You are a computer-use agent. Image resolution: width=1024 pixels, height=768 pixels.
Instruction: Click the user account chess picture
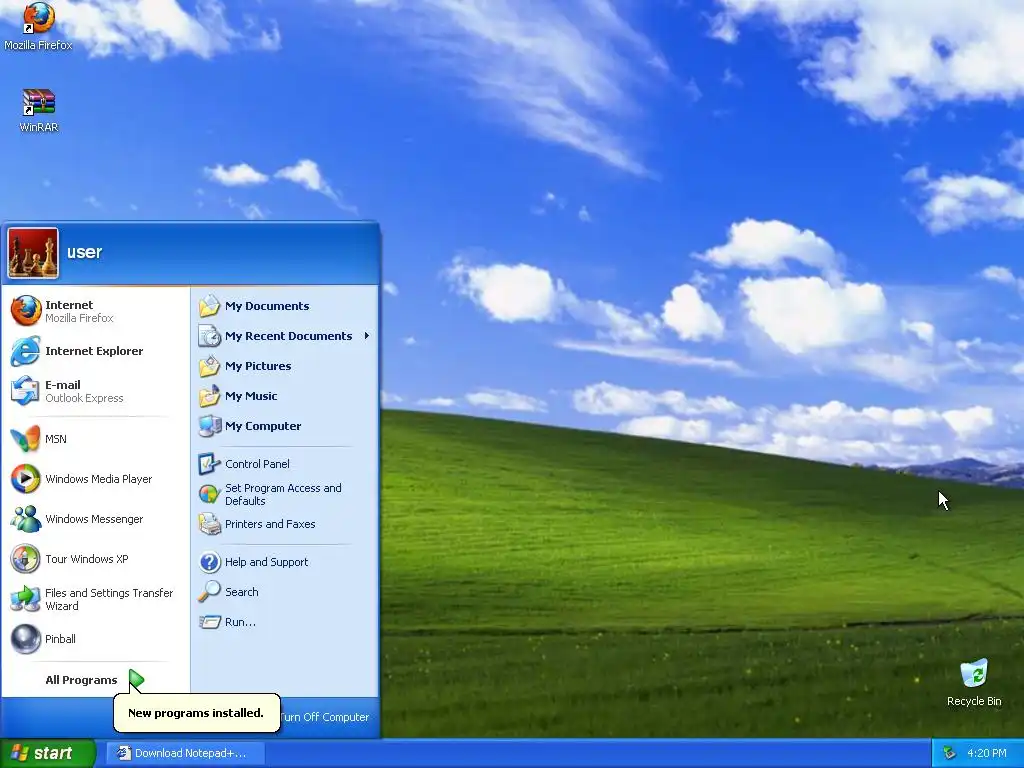tap(33, 253)
